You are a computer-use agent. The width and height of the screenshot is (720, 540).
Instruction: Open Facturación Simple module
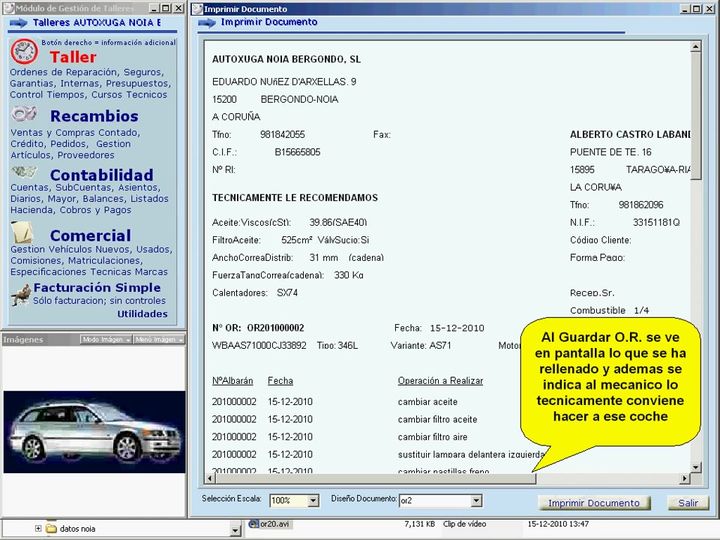coord(97,288)
